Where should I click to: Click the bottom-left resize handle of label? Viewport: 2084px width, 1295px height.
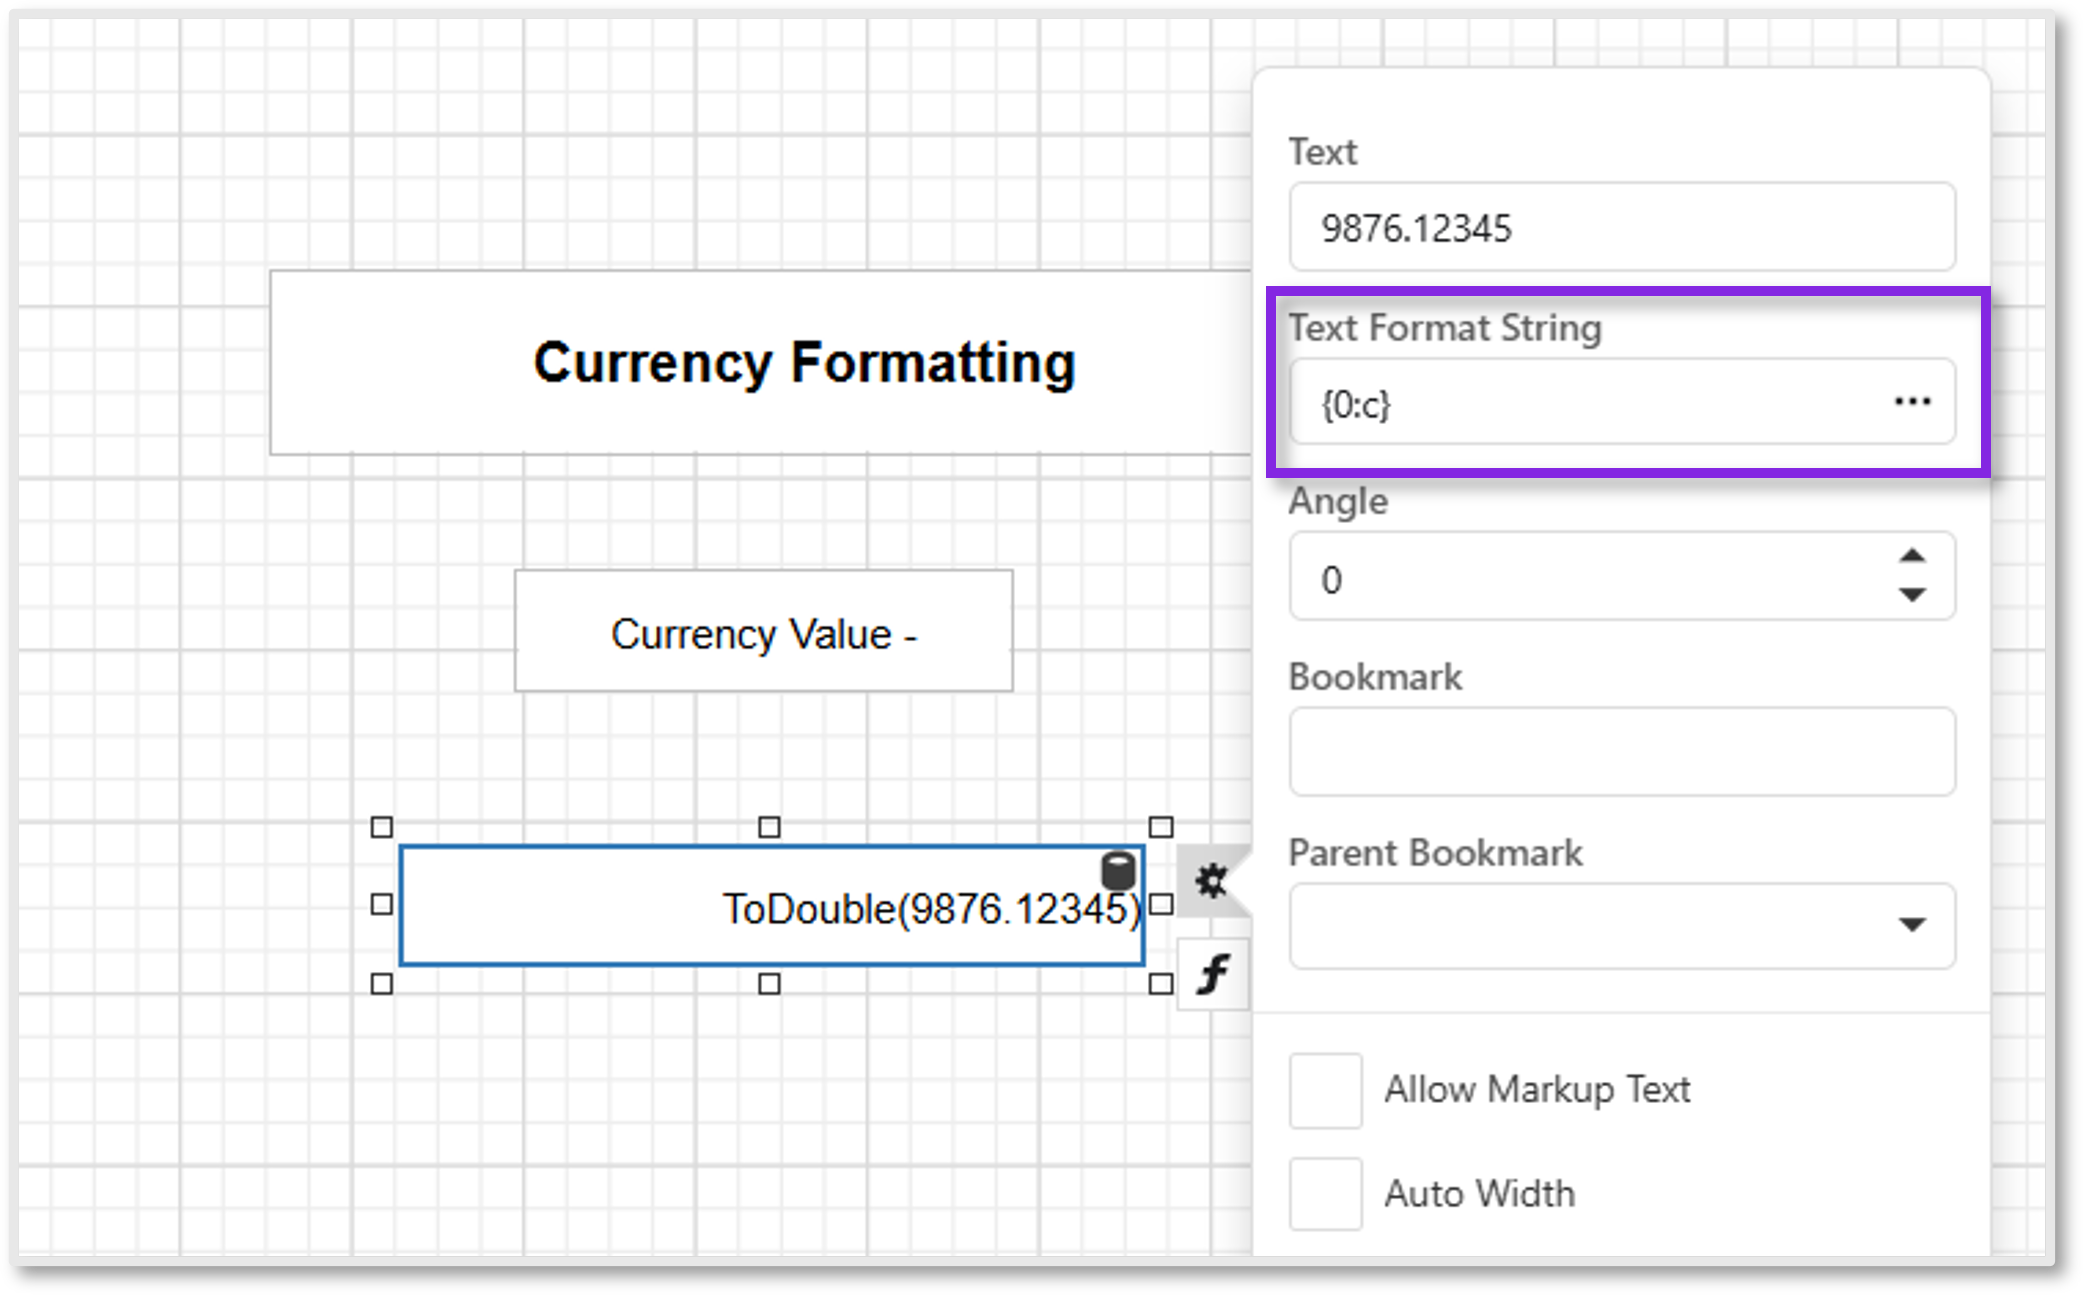[380, 985]
